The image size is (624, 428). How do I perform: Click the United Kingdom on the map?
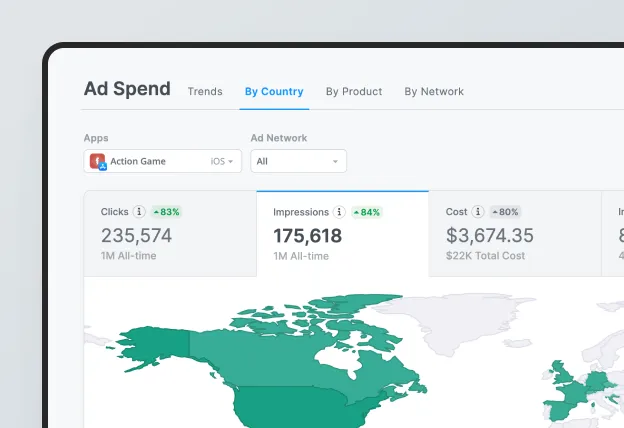(563, 374)
